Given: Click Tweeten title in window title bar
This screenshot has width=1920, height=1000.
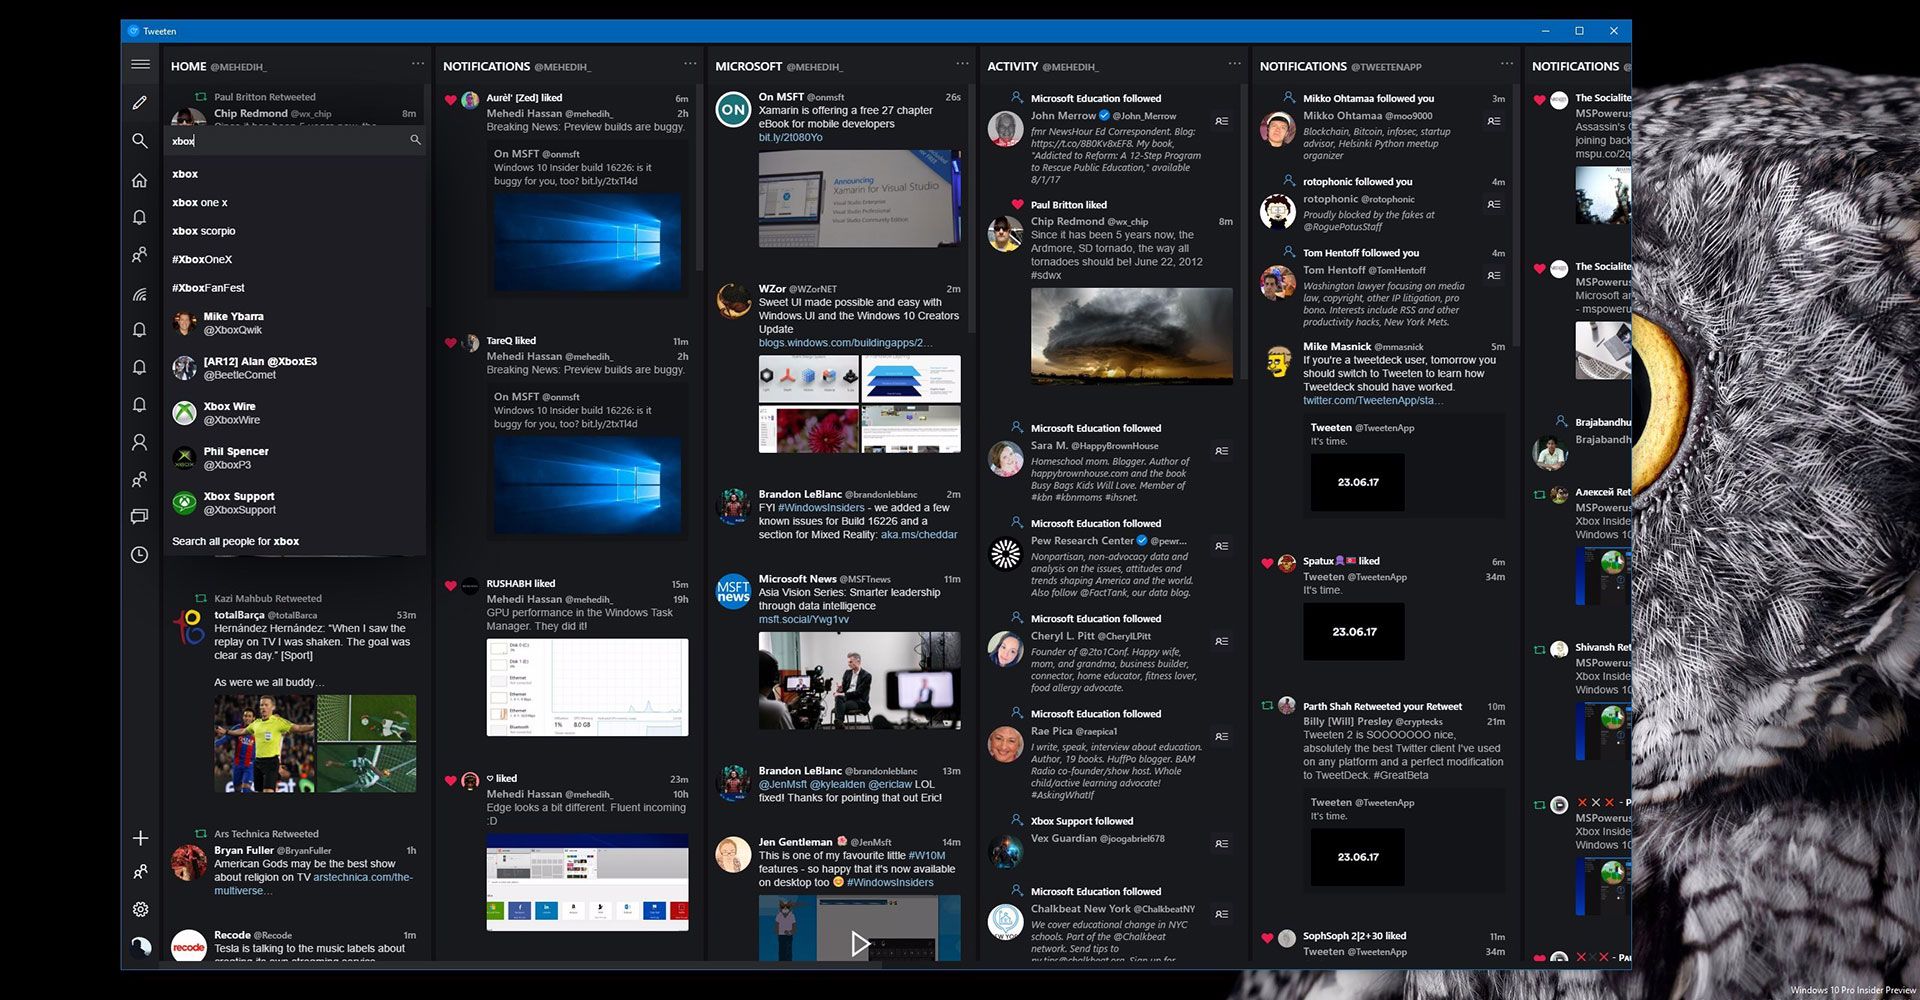Looking at the screenshot, I should pyautogui.click(x=159, y=31).
